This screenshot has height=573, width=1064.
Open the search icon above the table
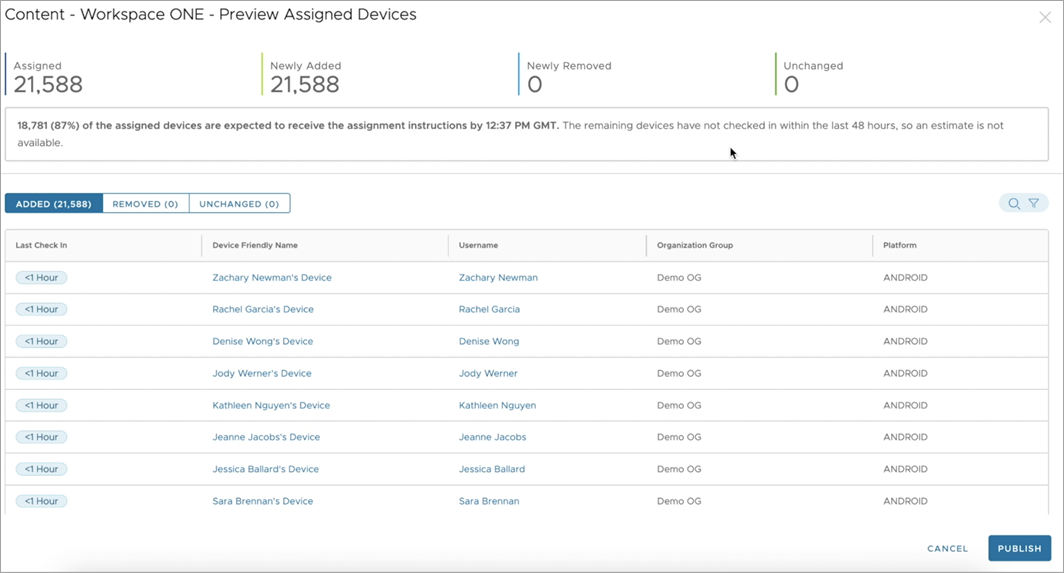pyautogui.click(x=1014, y=204)
